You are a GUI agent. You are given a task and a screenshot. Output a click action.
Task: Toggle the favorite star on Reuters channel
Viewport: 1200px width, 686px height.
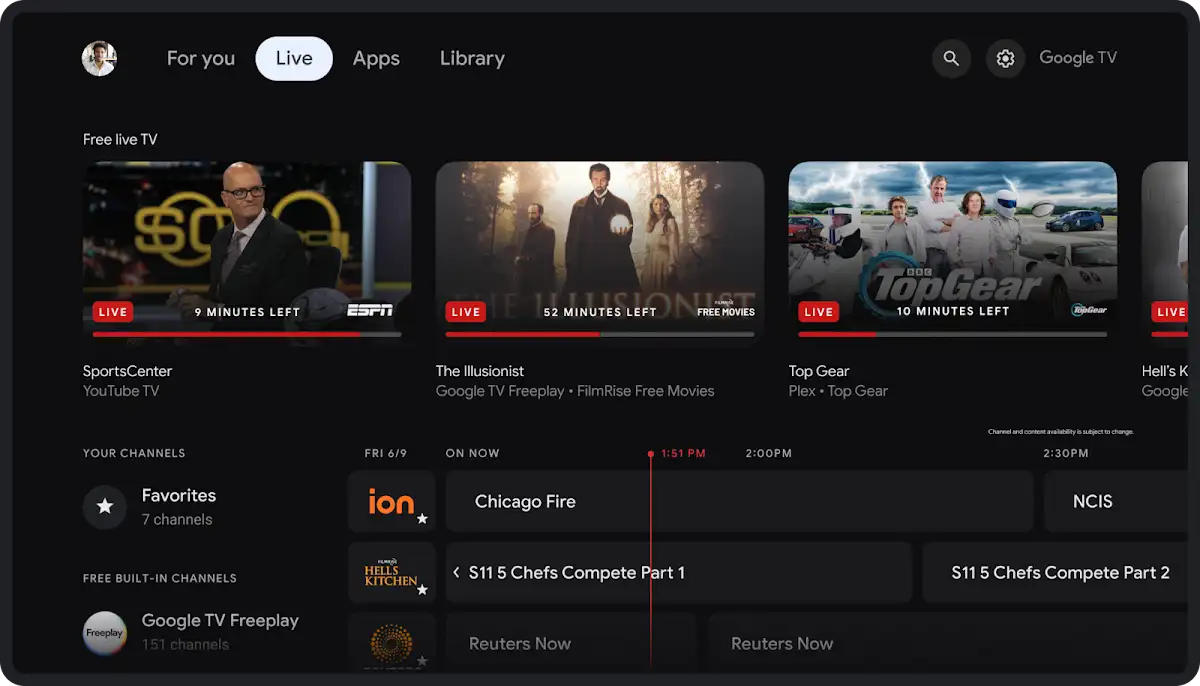coord(424,660)
